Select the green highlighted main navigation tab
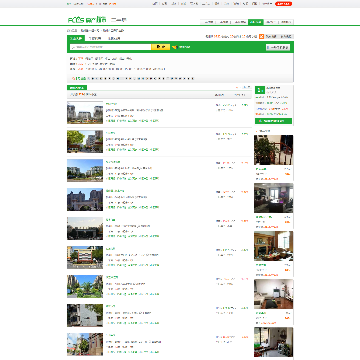 click(256, 22)
